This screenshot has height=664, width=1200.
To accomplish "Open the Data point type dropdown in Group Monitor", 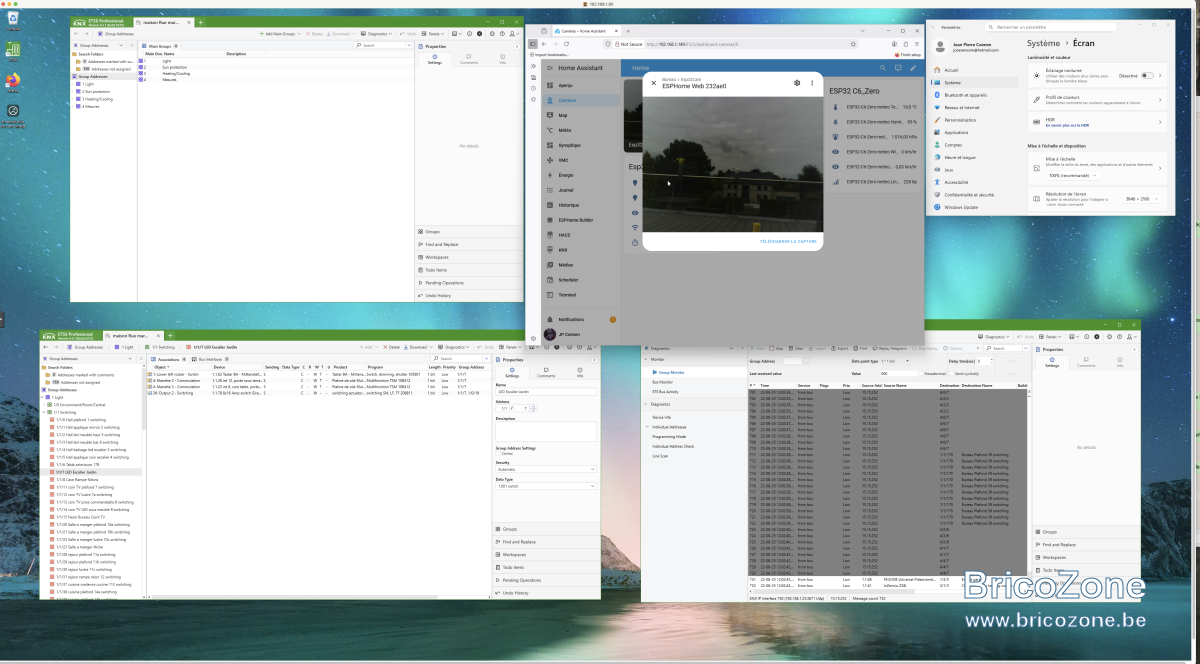I will click(x=895, y=360).
